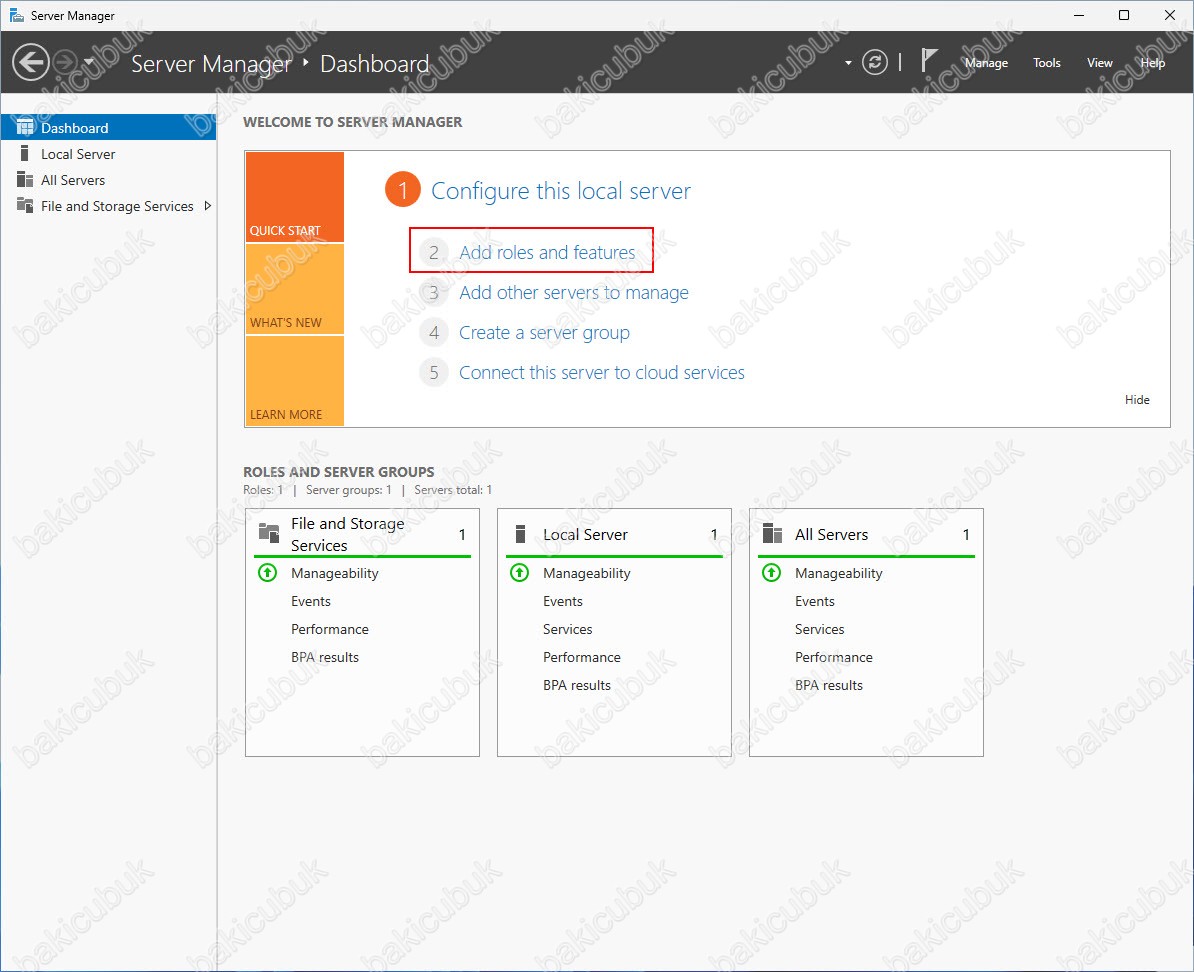Click Add roles and features link
Viewport: 1194px width, 972px height.
pos(547,252)
